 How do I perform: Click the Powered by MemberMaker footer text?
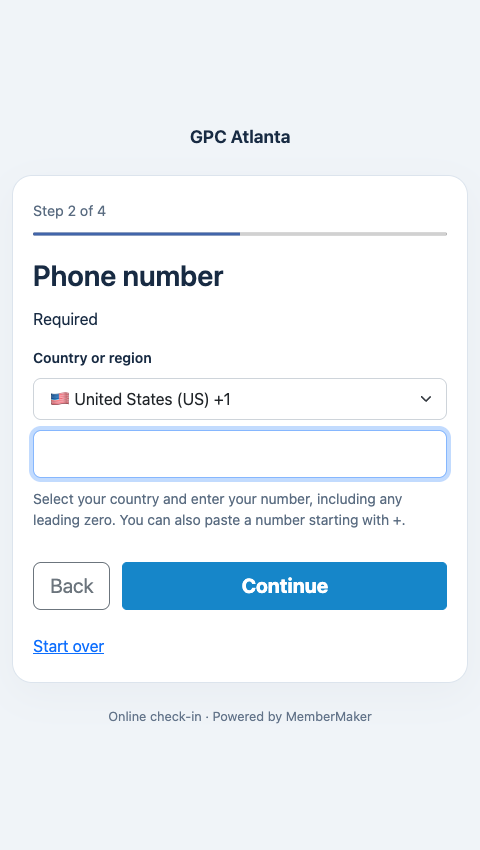pos(292,717)
